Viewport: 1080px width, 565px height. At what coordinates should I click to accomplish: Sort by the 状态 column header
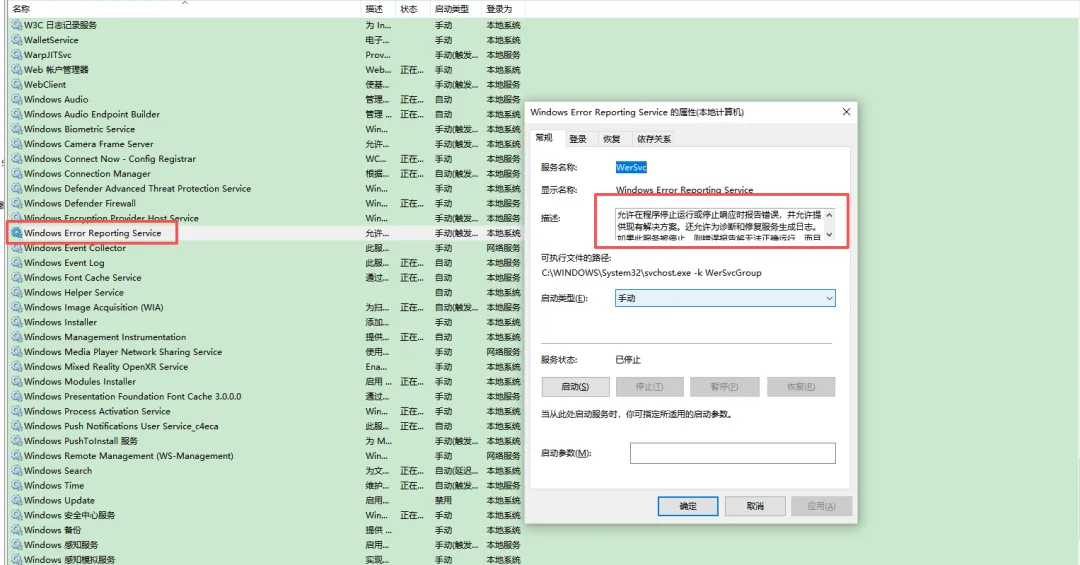coord(413,9)
